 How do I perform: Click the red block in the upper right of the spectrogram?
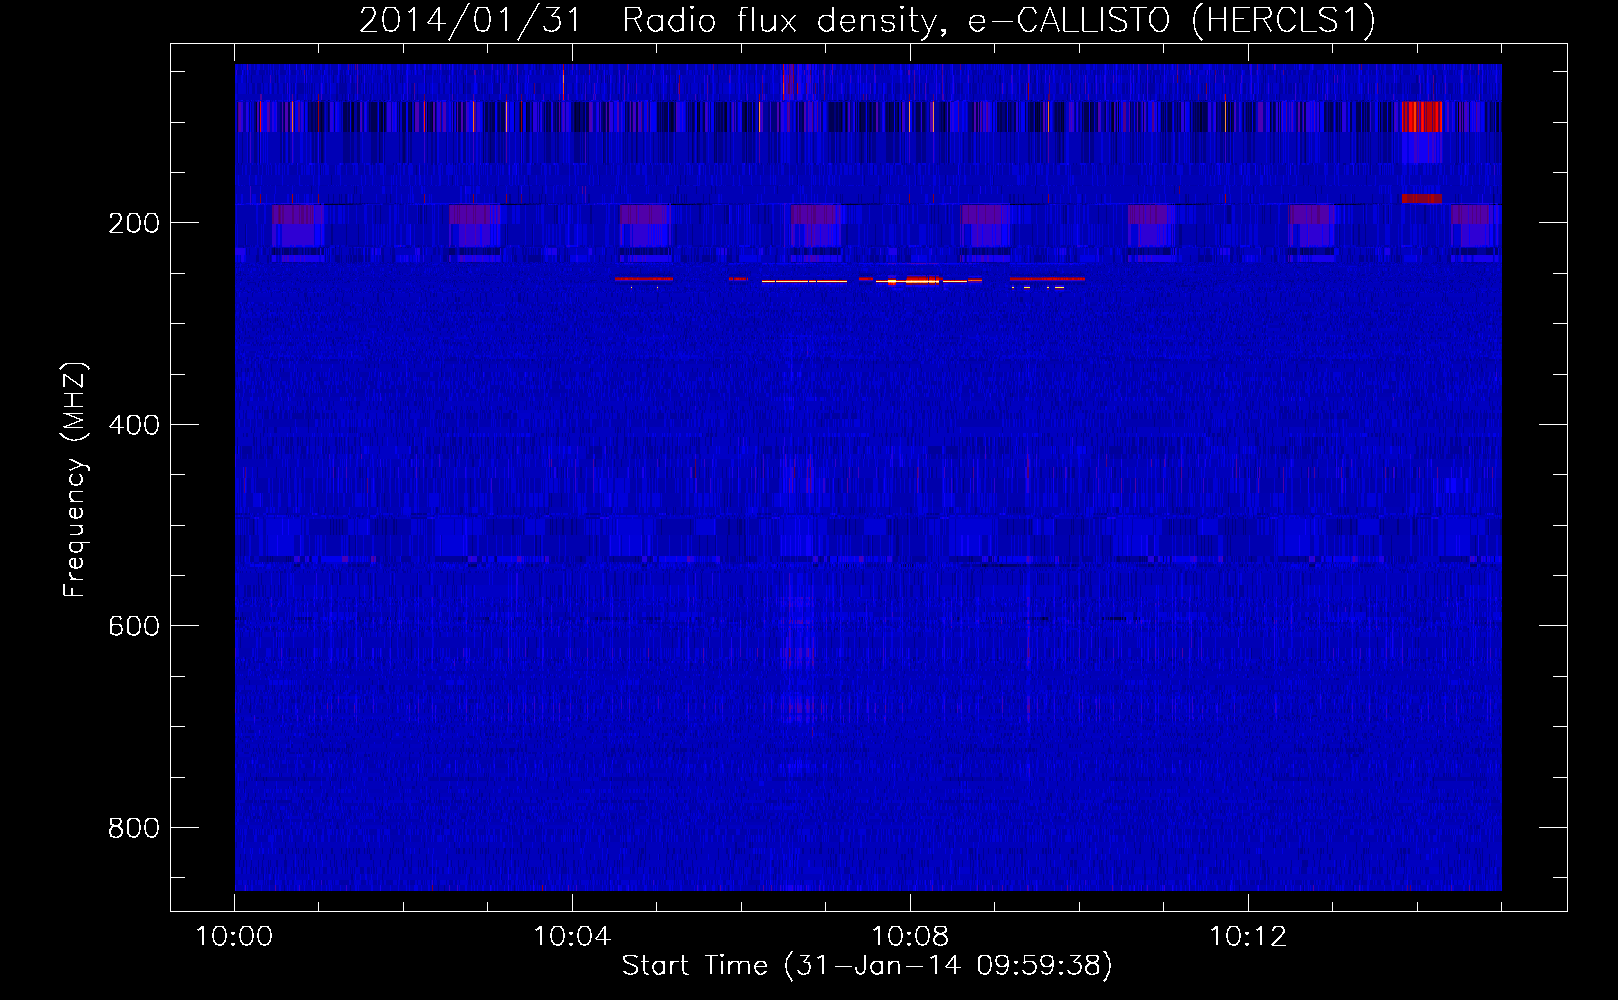click(1421, 116)
